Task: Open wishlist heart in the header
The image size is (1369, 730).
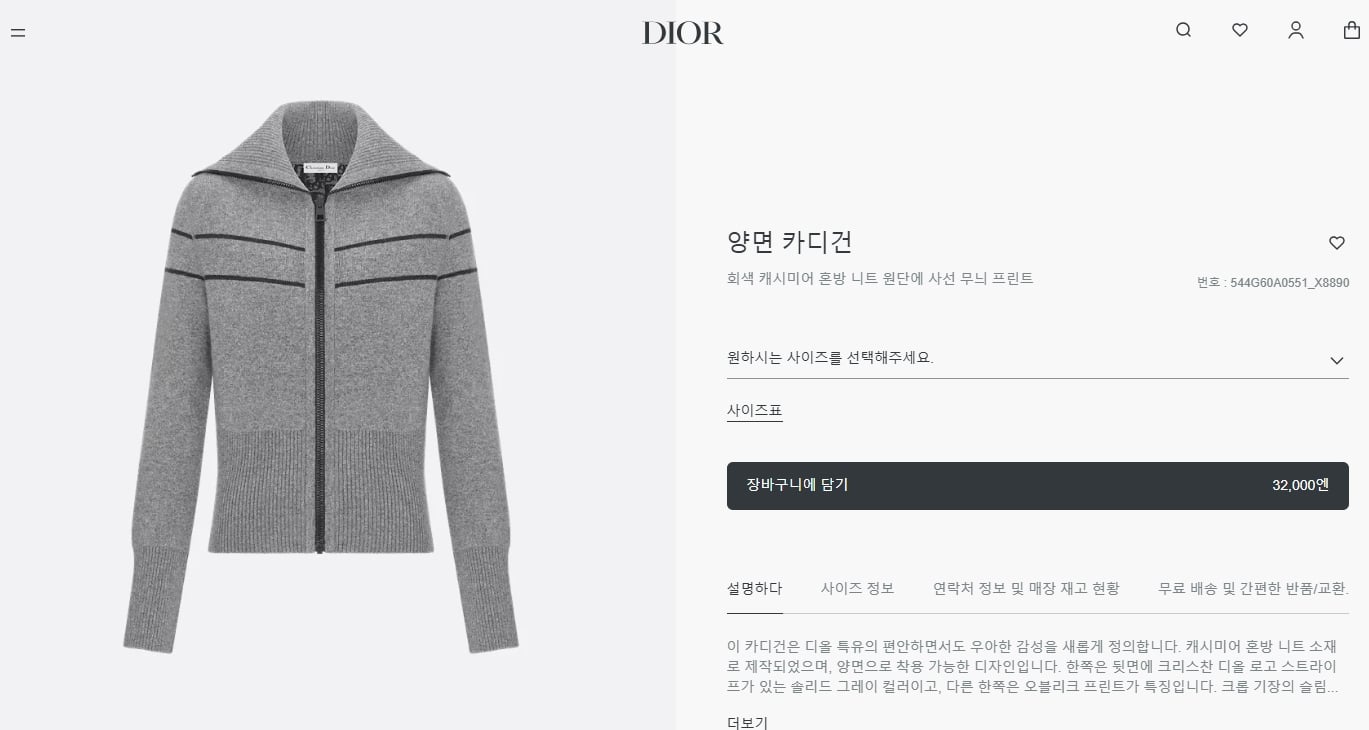Action: click(1240, 30)
